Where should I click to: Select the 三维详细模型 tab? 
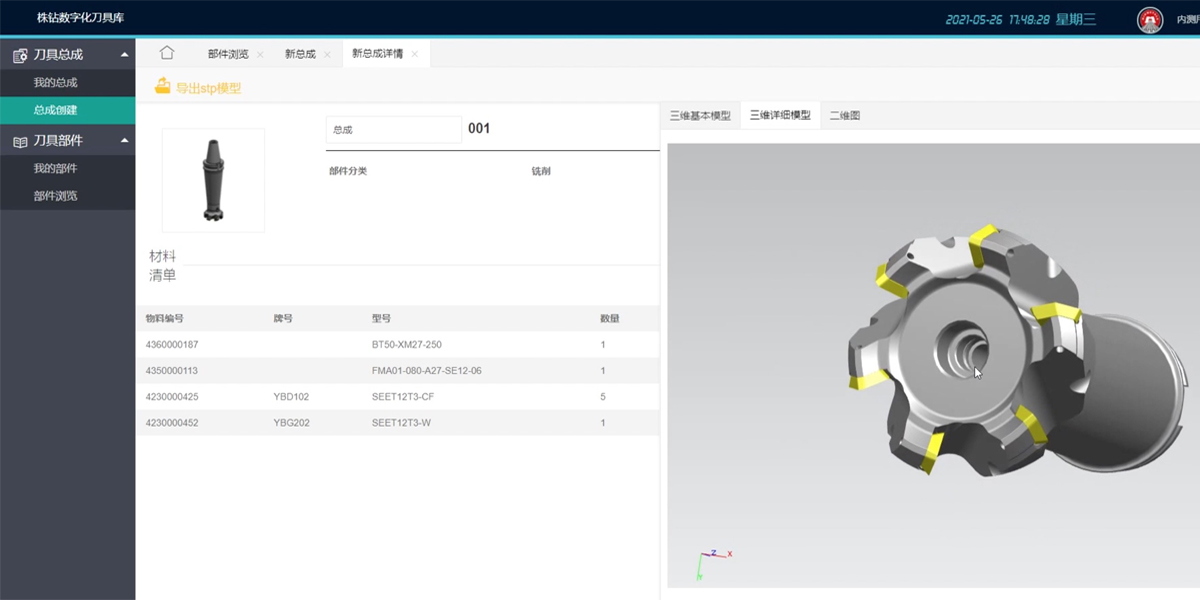780,116
